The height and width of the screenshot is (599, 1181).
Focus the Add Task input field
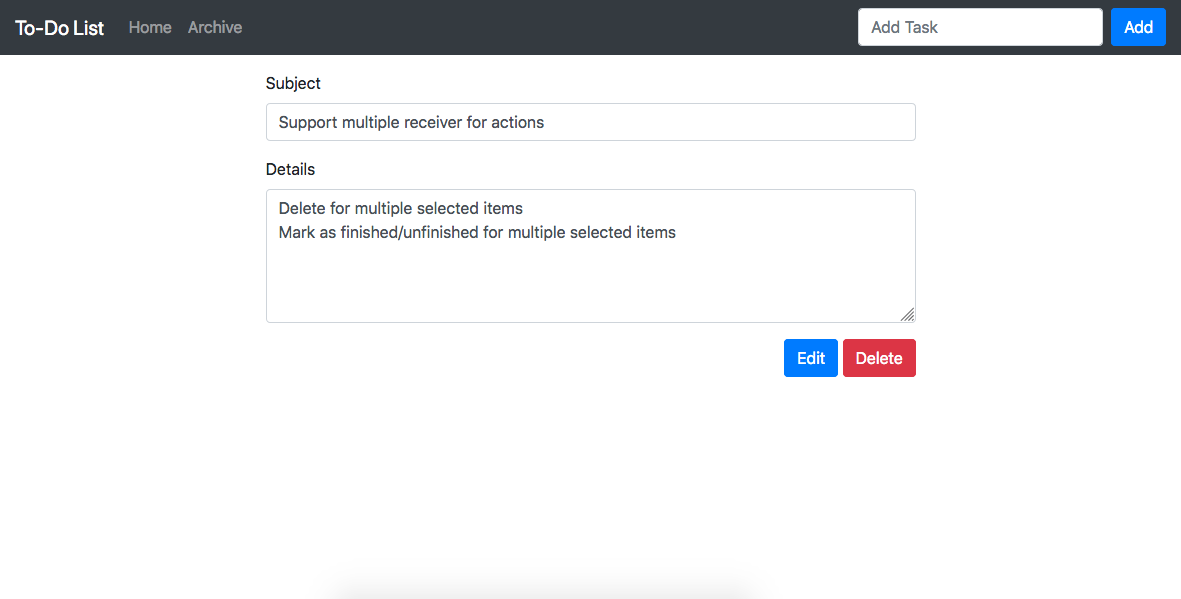coord(980,27)
